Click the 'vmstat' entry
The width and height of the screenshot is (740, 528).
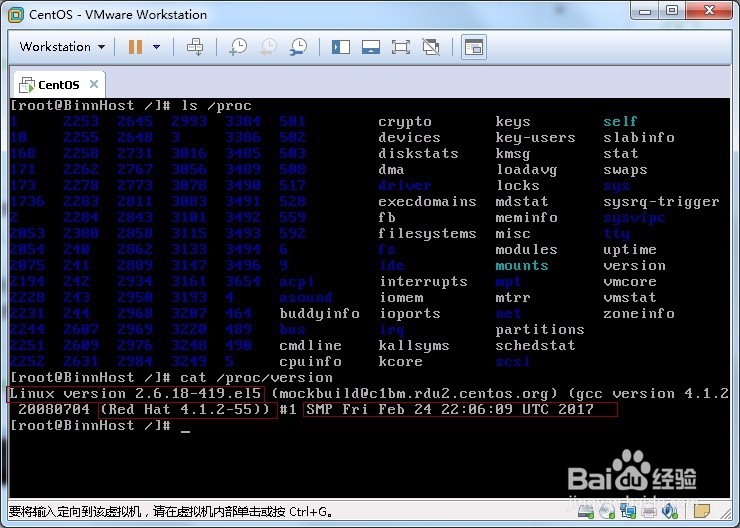pyautogui.click(x=630, y=297)
